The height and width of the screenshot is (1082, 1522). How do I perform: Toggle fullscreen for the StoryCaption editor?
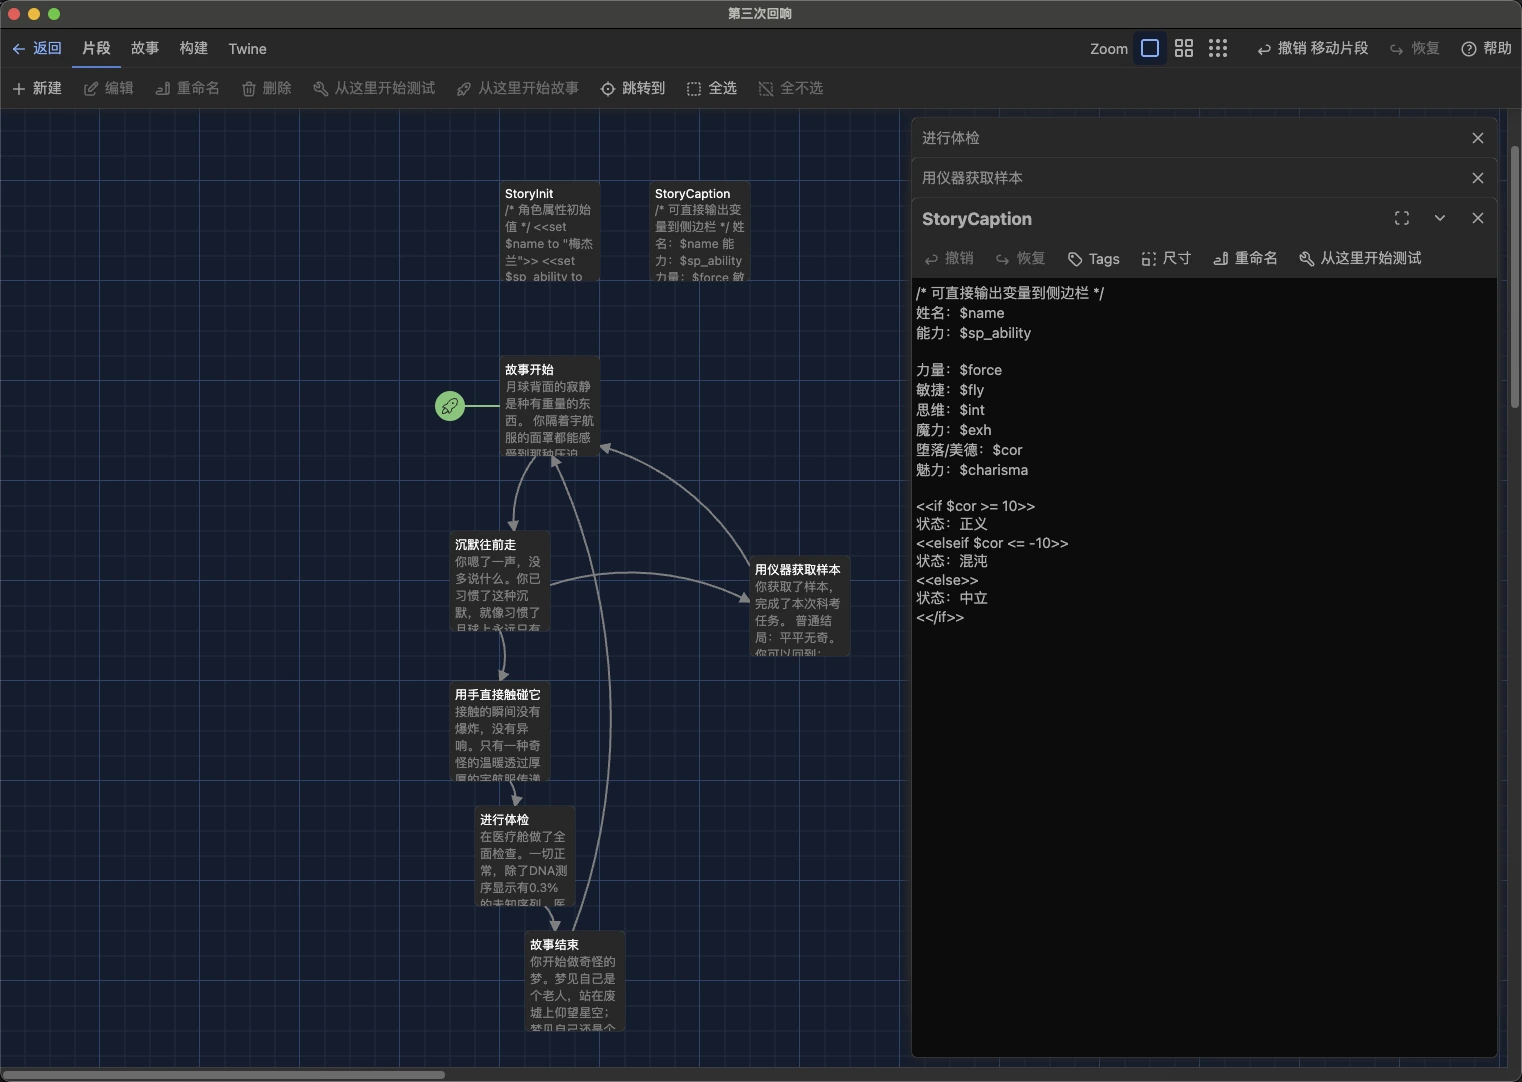[x=1401, y=218]
